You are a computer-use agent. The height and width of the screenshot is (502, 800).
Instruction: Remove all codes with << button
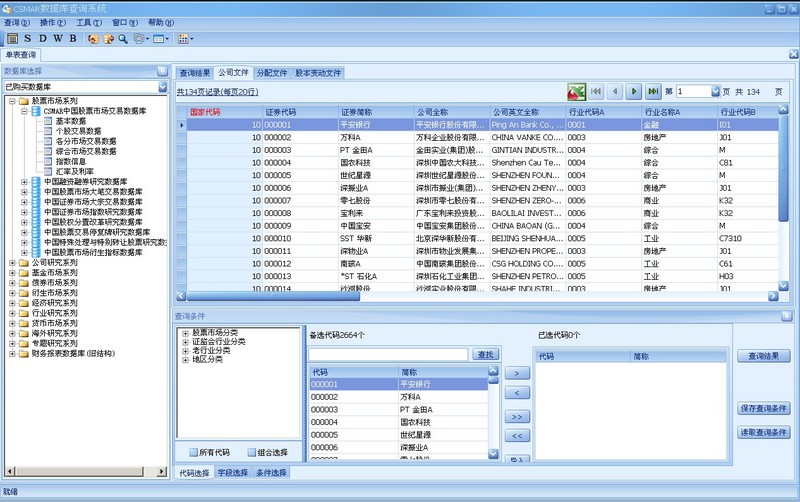coord(517,436)
